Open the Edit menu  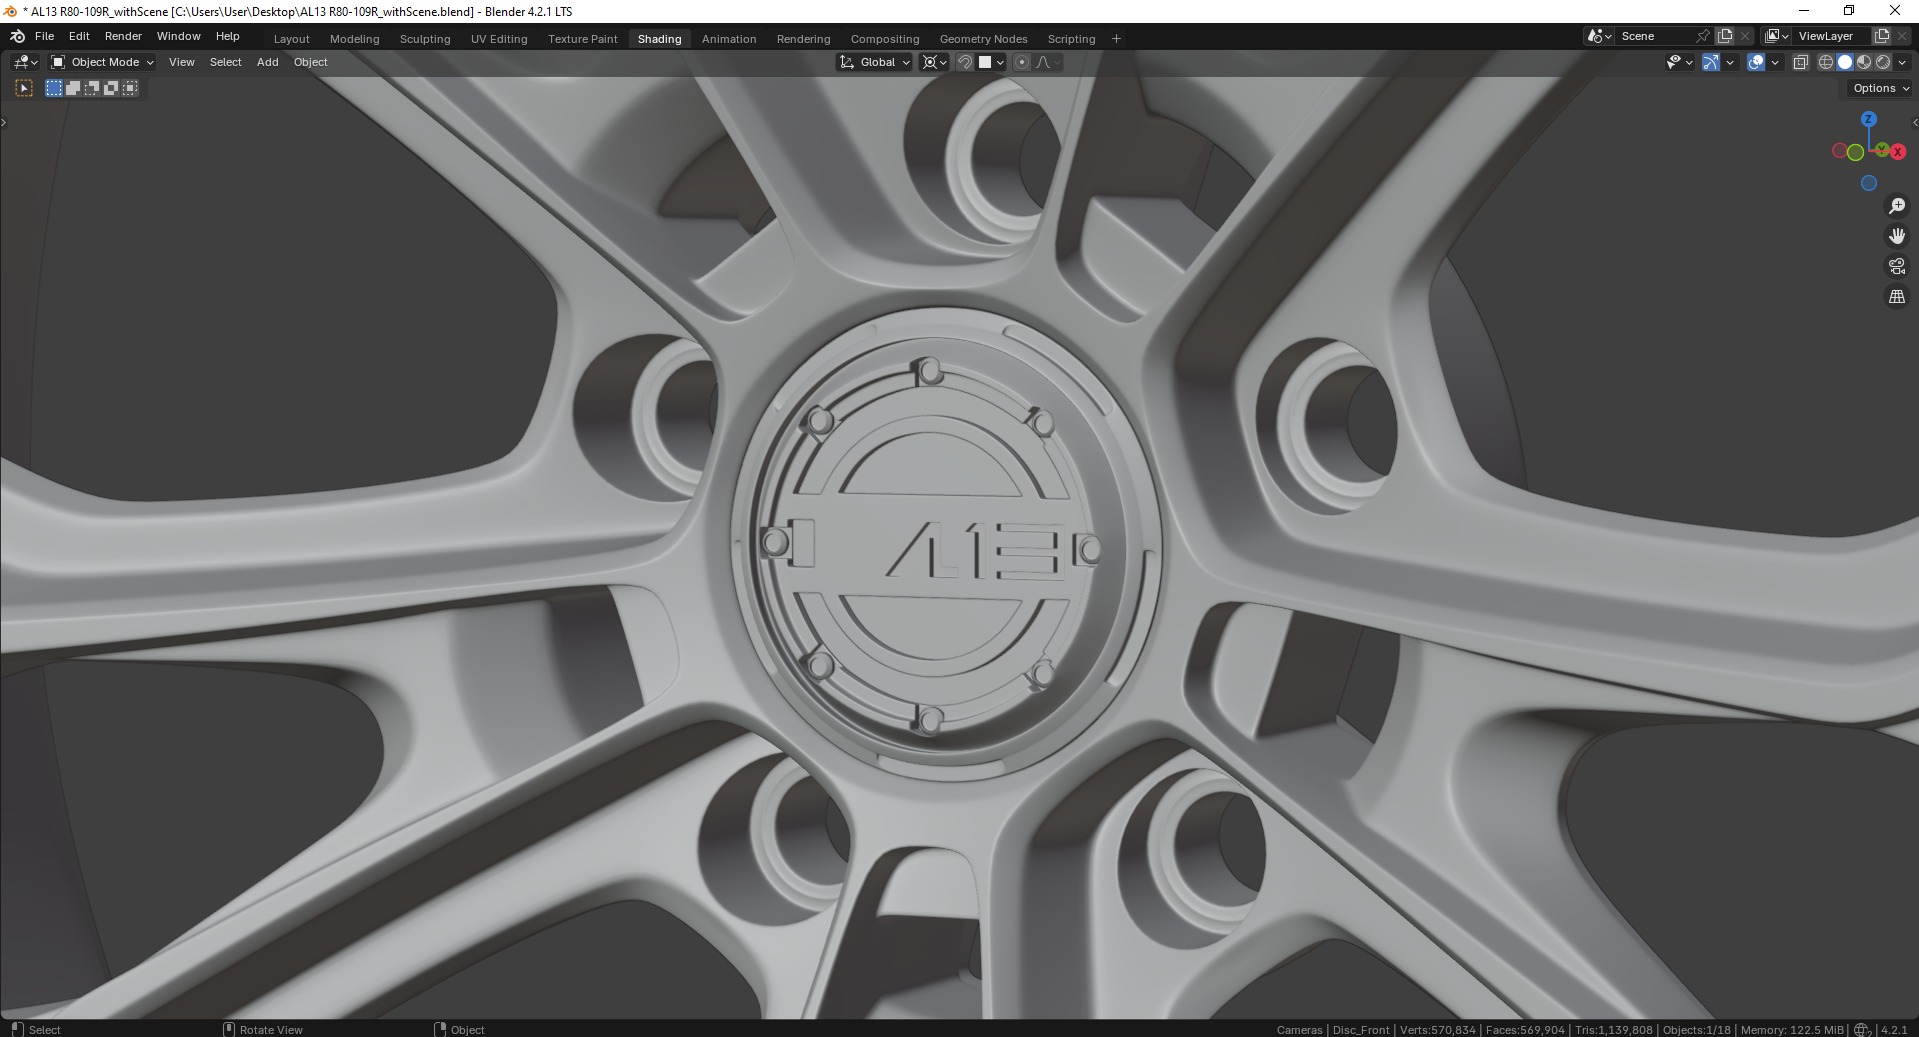click(x=79, y=36)
